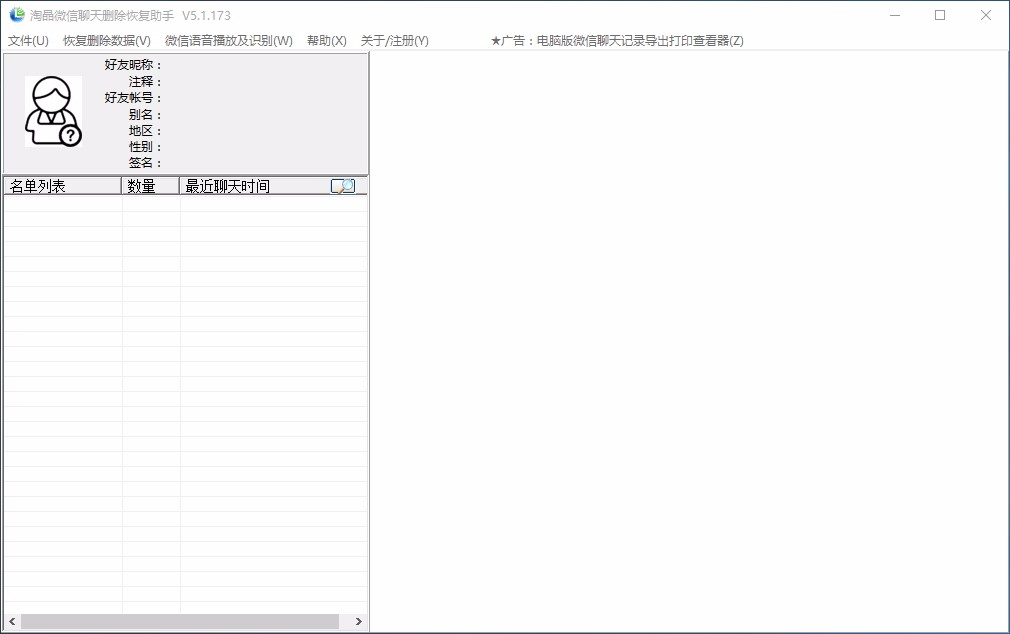This screenshot has width=1010, height=634.
Task: Open the 恢复删除数据(V) menu
Action: [x=107, y=41]
